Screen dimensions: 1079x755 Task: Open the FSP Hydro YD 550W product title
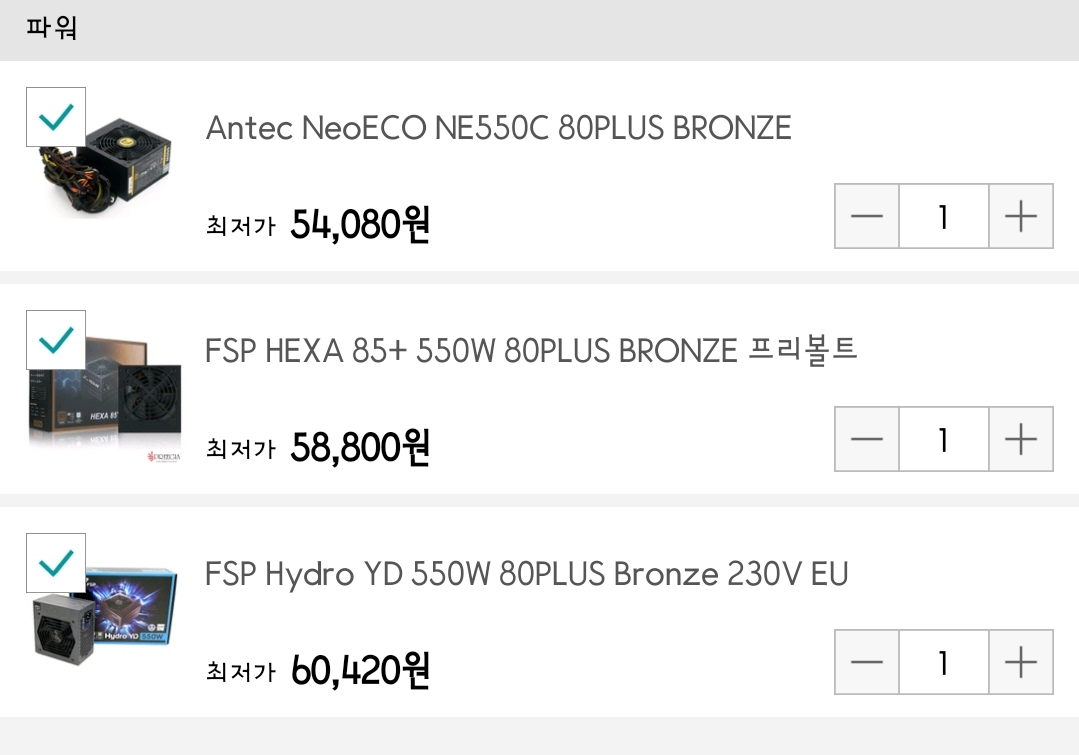526,574
